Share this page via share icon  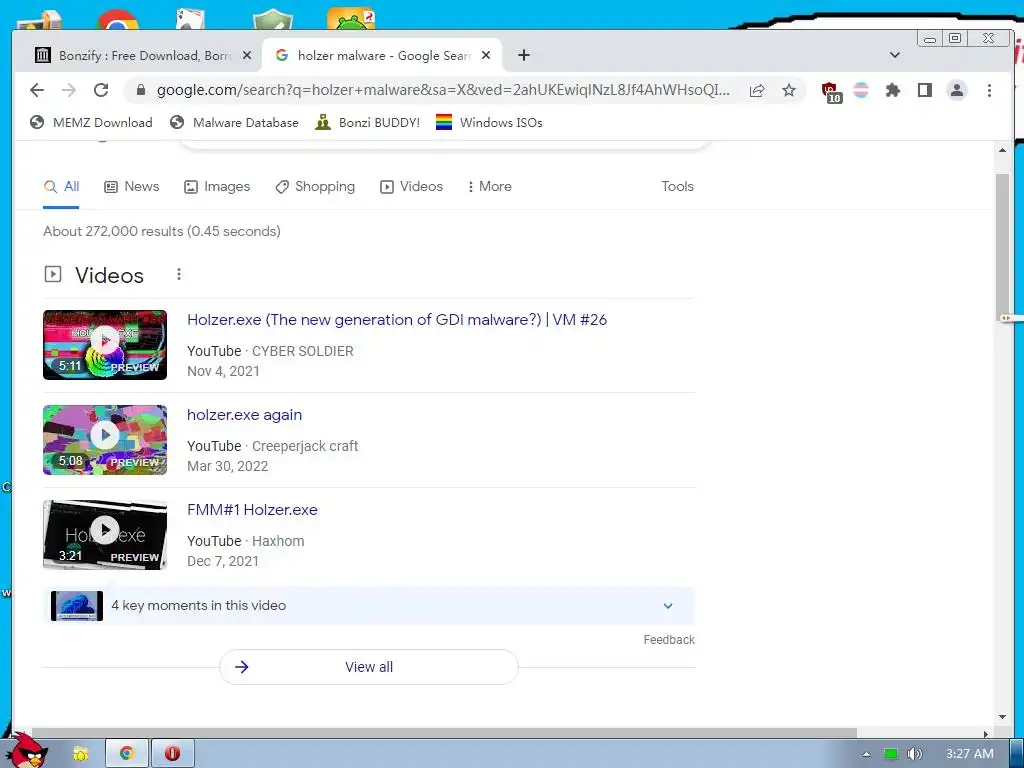(757, 90)
